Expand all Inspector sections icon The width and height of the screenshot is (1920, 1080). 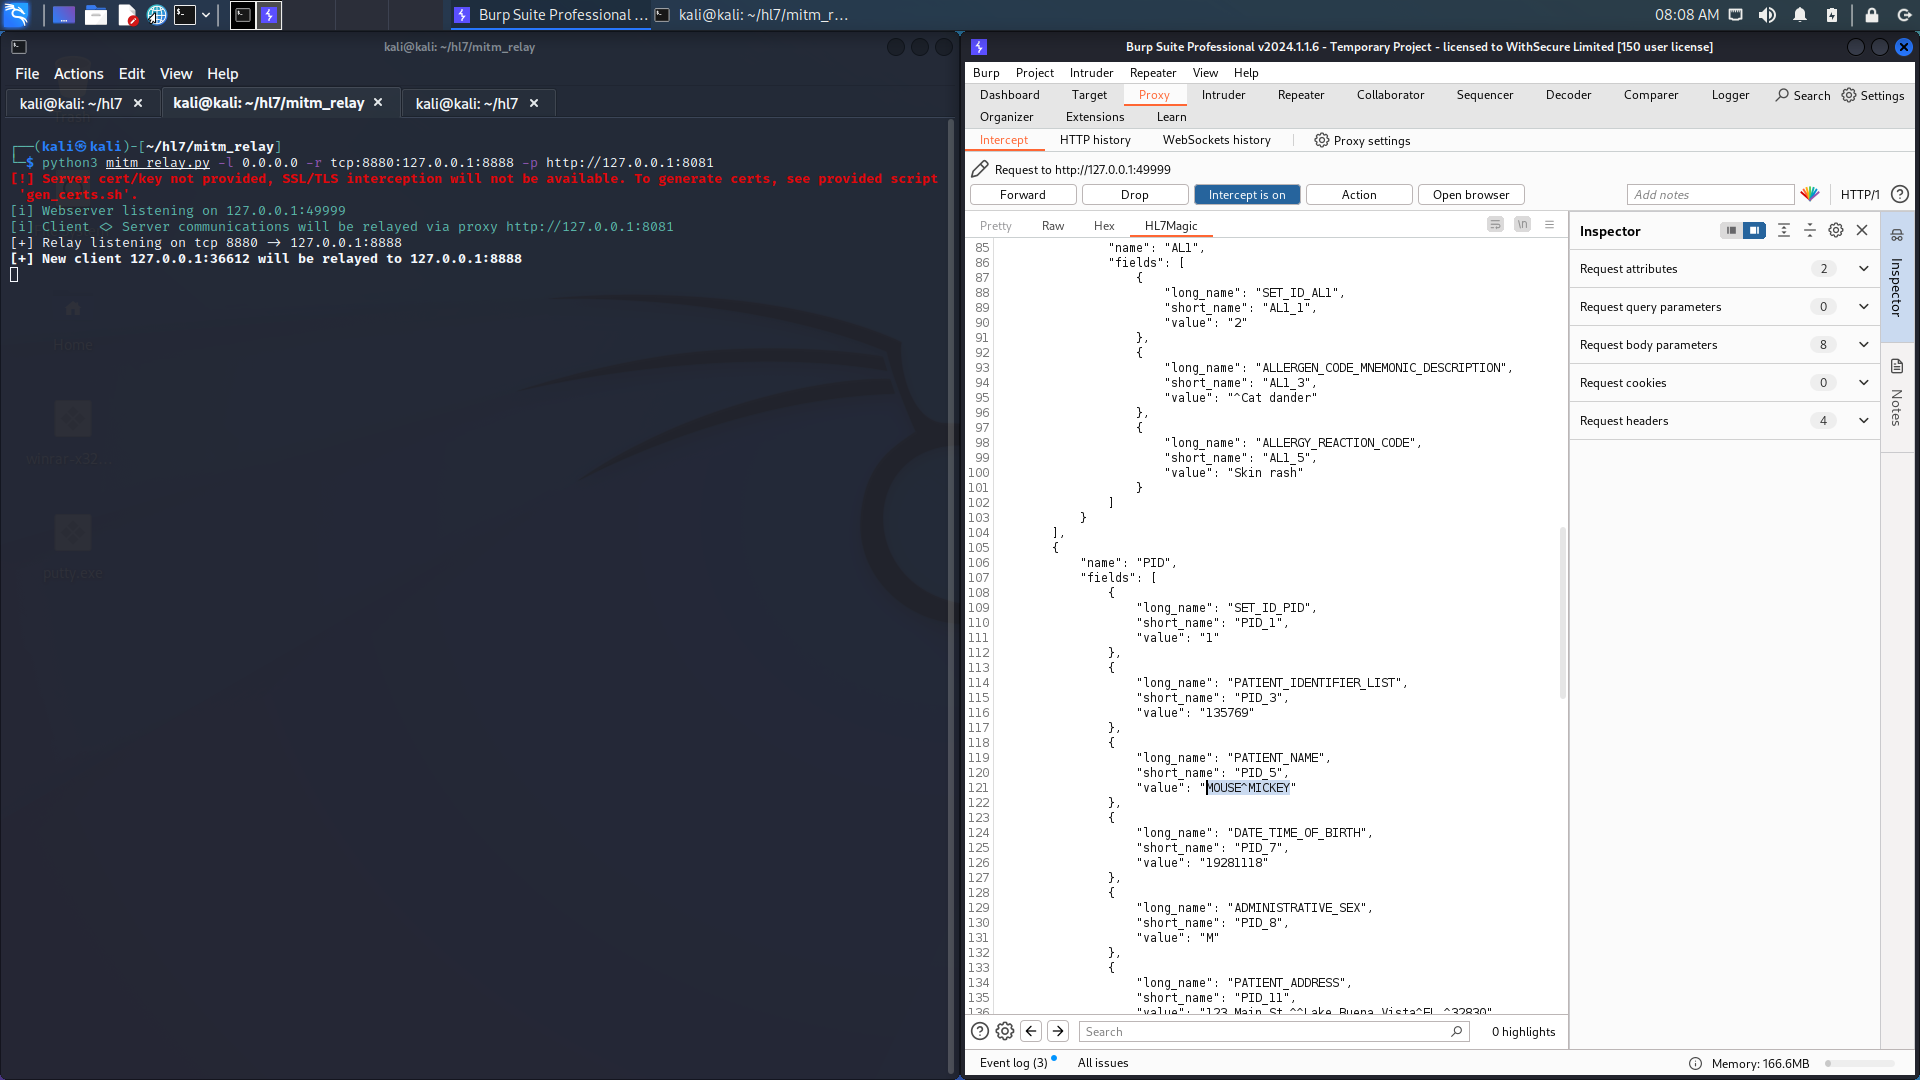[x=1783, y=231]
